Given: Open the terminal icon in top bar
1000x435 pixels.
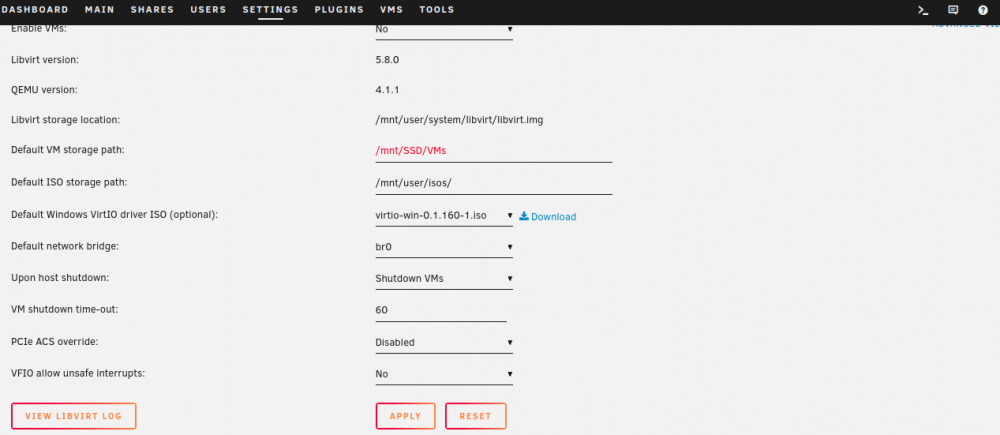Looking at the screenshot, I should (922, 10).
